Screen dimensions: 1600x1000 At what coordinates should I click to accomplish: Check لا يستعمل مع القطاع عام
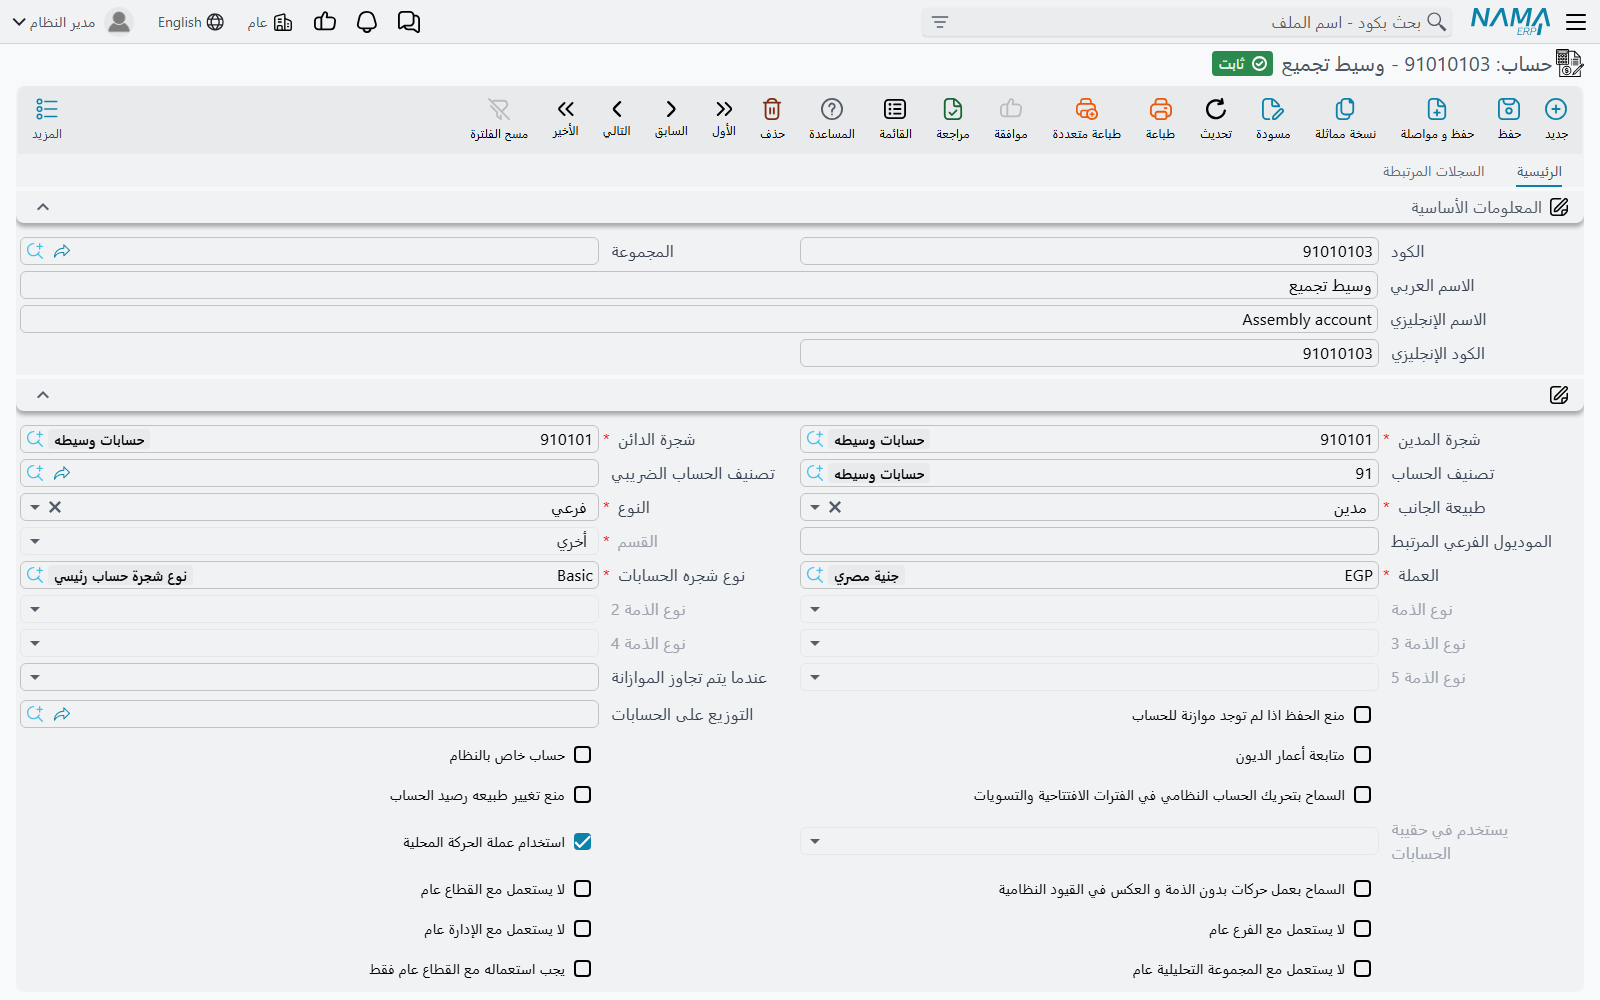pos(583,889)
